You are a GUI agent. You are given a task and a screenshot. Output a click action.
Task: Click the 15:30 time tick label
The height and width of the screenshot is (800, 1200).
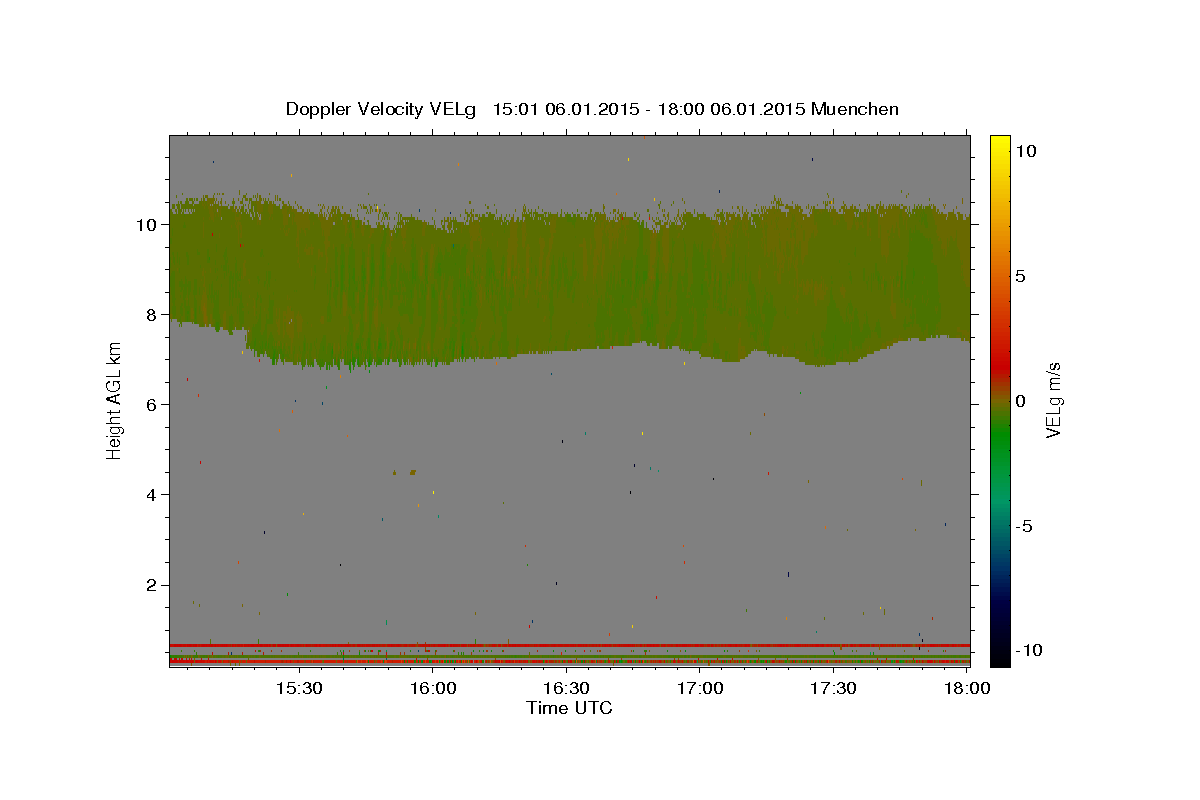pyautogui.click(x=299, y=688)
